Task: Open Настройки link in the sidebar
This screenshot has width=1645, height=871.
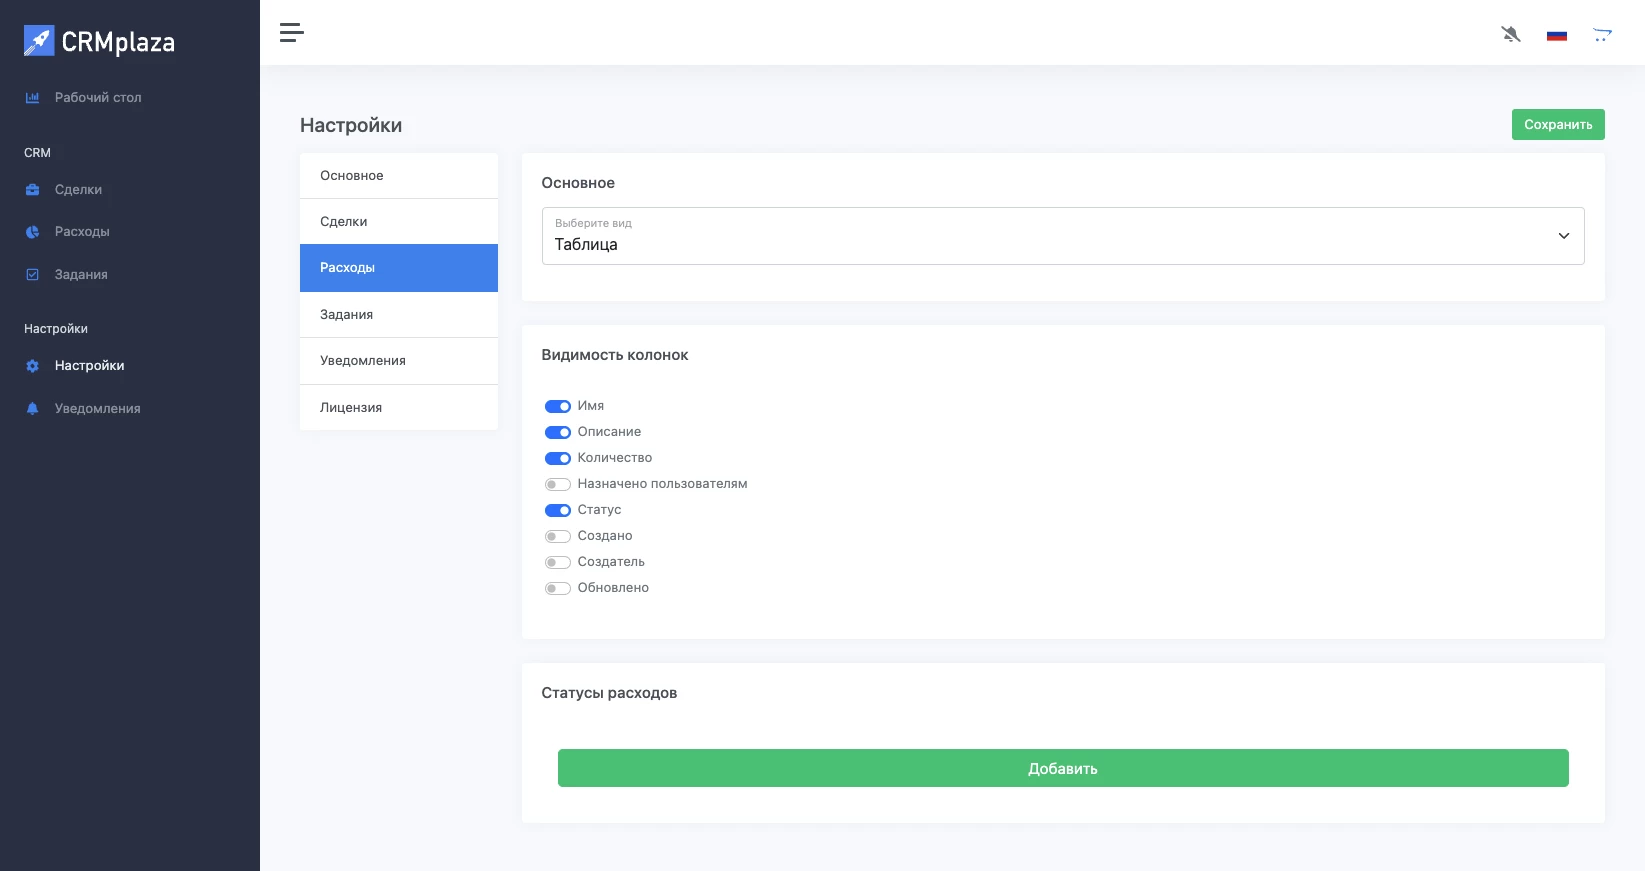Action: pos(90,366)
